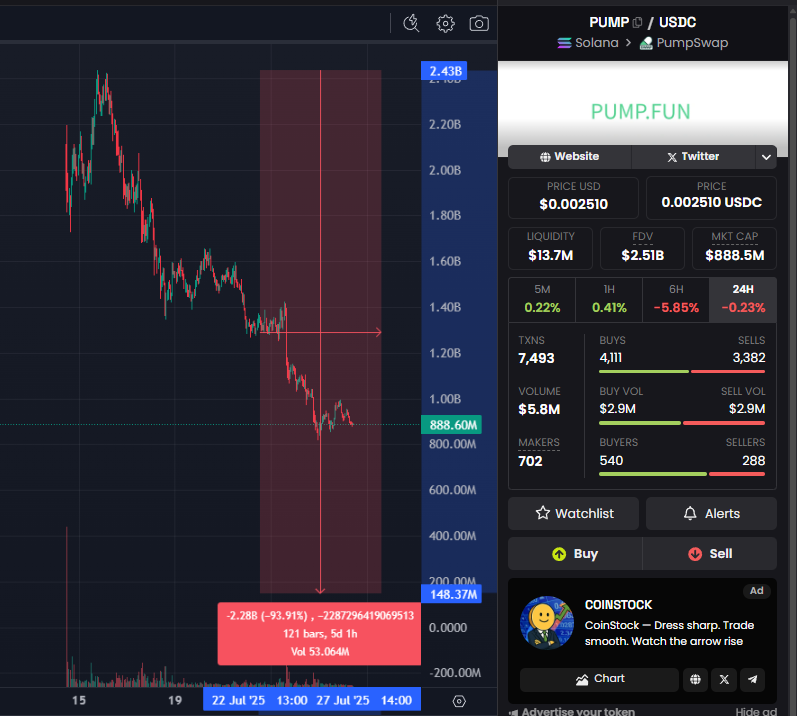Viewport: 797px width, 716px height.
Task: Click the LIQUIDITY $13.7M box
Action: pyautogui.click(x=550, y=248)
